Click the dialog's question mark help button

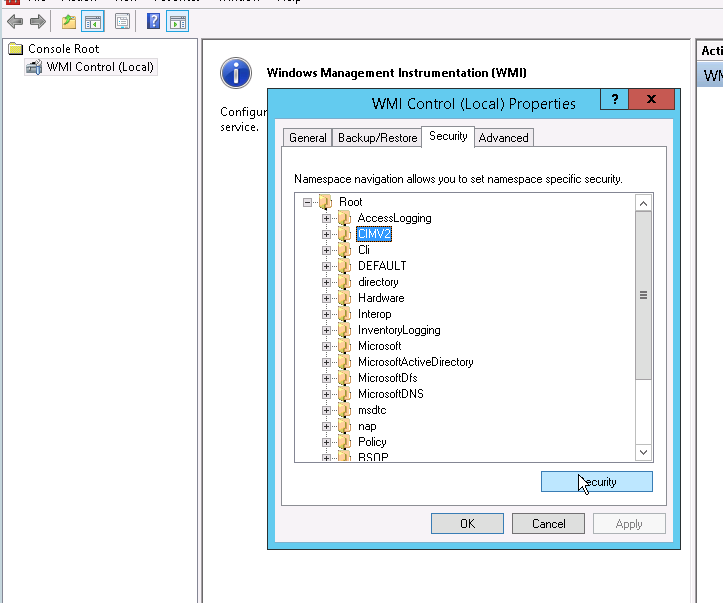point(614,99)
